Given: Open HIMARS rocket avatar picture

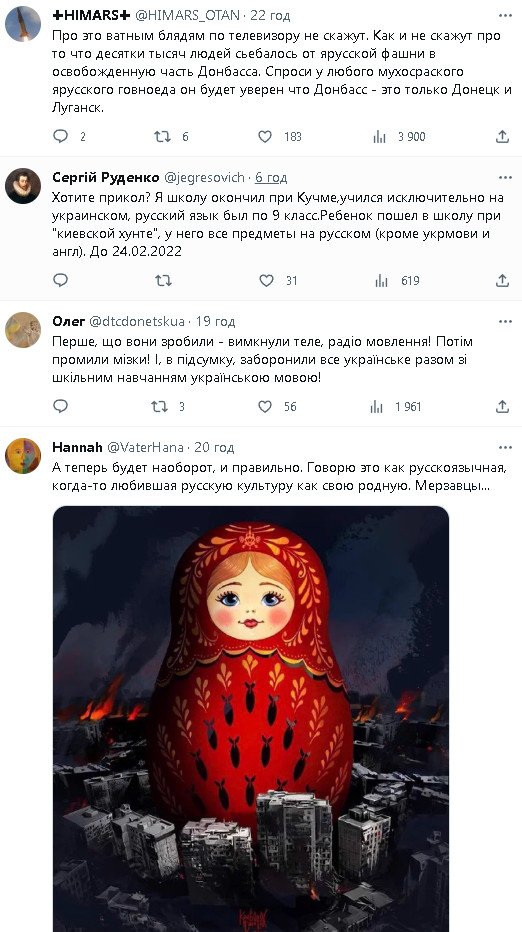Looking at the screenshot, I should click(x=23, y=24).
